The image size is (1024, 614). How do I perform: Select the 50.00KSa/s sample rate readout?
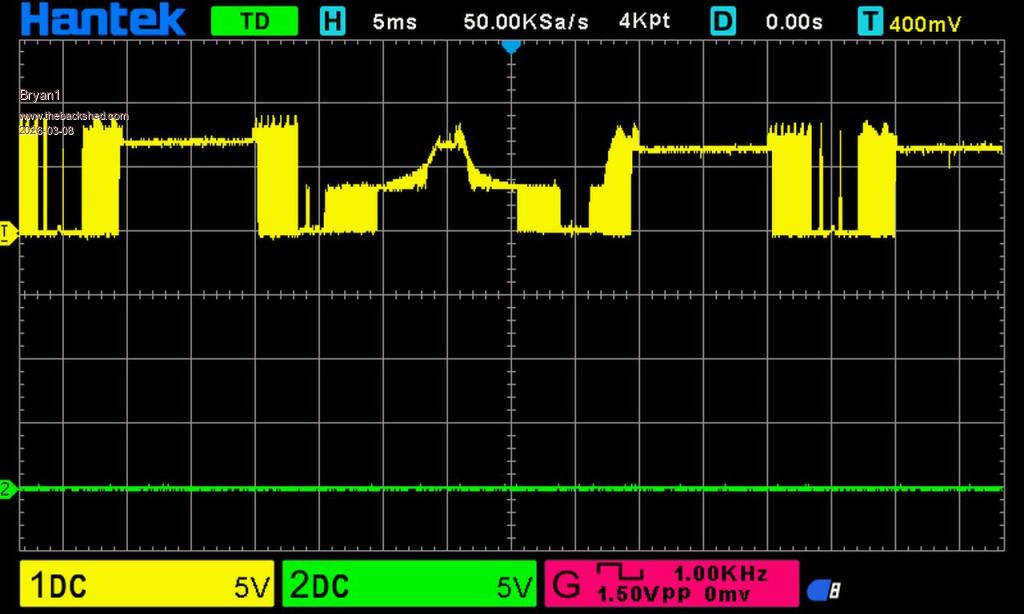526,21
